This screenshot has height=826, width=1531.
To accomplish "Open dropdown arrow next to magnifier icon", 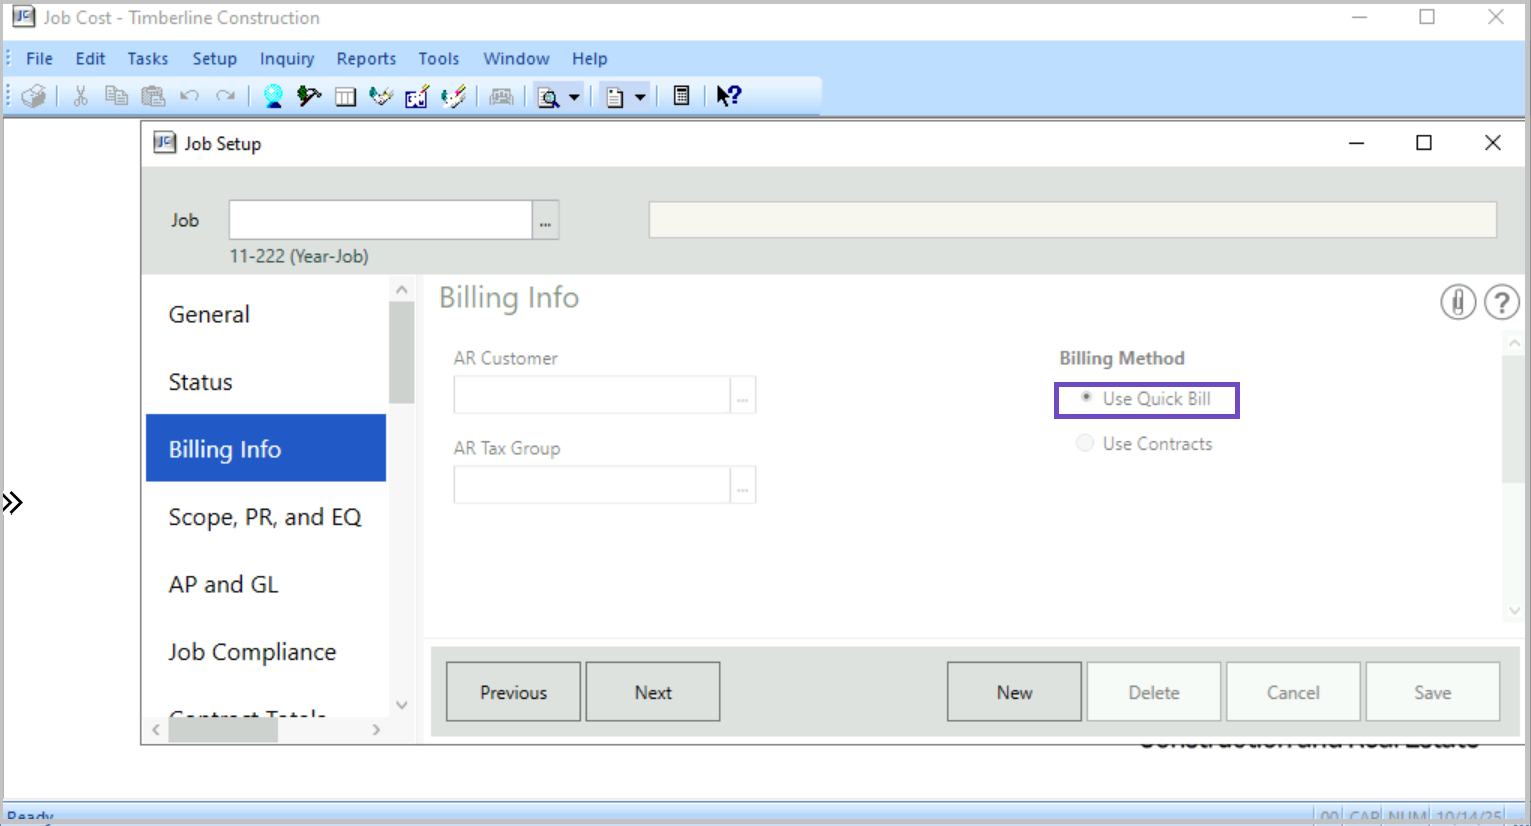I will point(574,97).
